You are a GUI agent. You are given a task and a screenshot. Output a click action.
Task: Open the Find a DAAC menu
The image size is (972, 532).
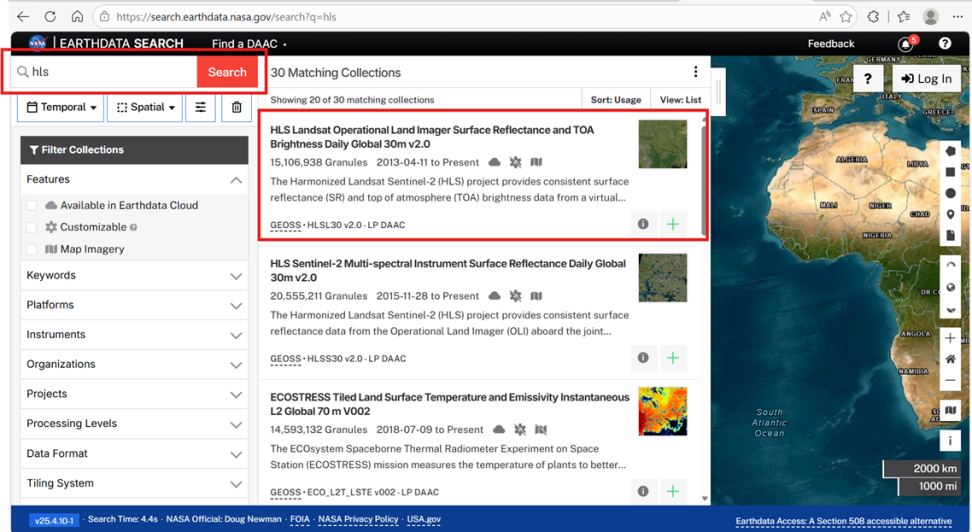pyautogui.click(x=249, y=44)
